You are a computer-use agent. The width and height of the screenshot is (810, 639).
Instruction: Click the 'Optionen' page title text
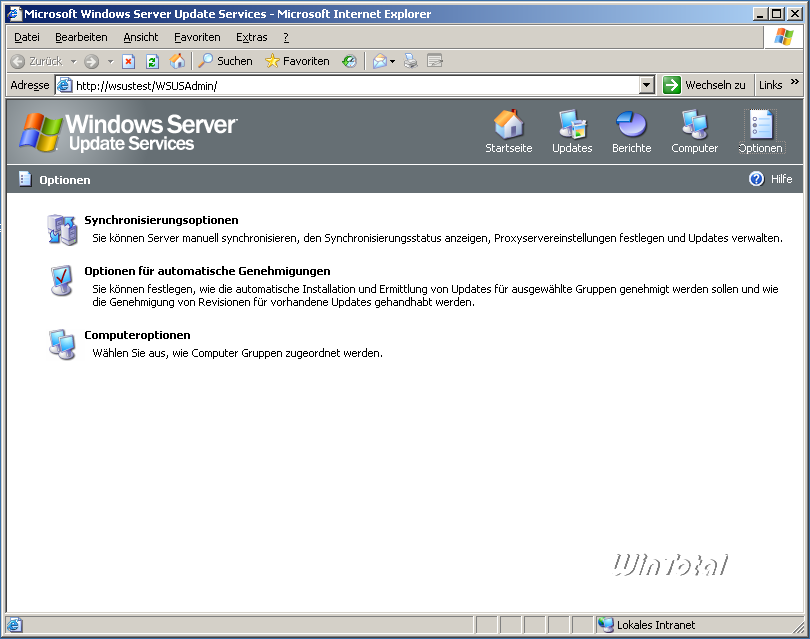pos(65,180)
